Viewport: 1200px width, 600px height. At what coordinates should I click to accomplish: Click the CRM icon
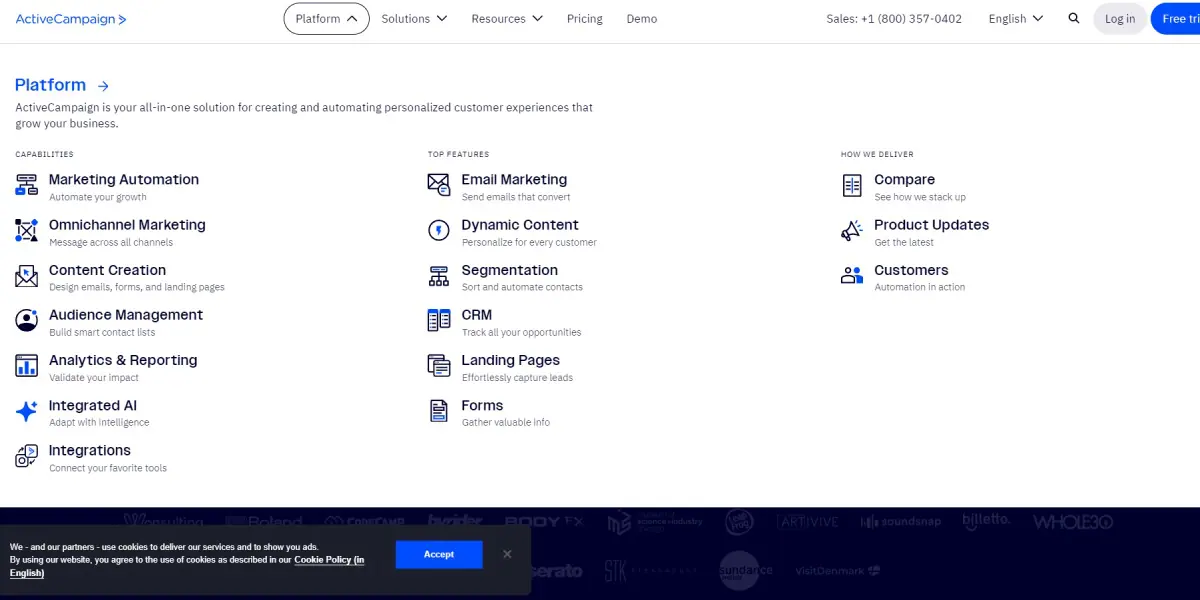click(x=439, y=321)
